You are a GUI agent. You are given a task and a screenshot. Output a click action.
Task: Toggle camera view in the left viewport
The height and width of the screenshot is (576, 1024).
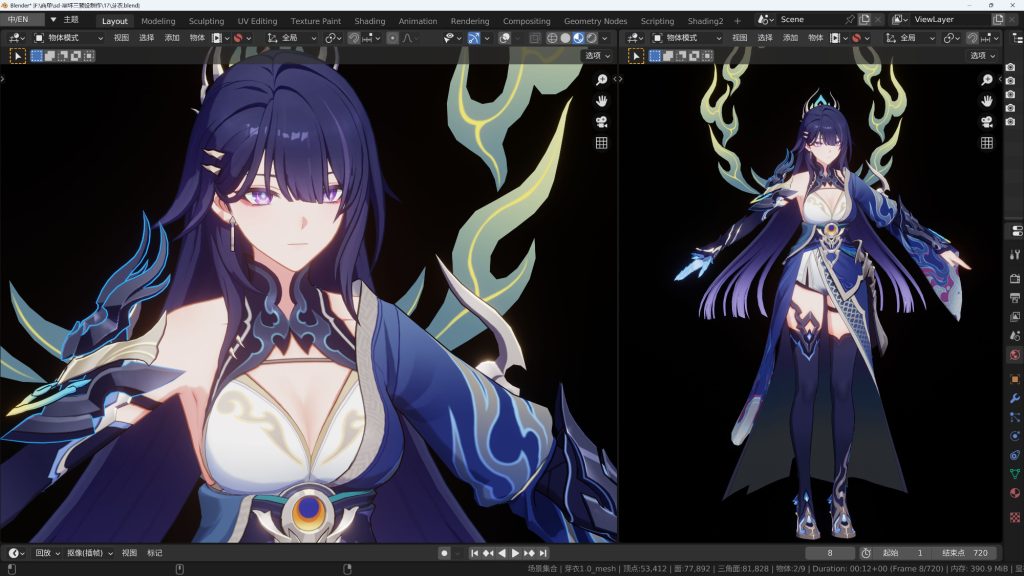click(x=602, y=122)
